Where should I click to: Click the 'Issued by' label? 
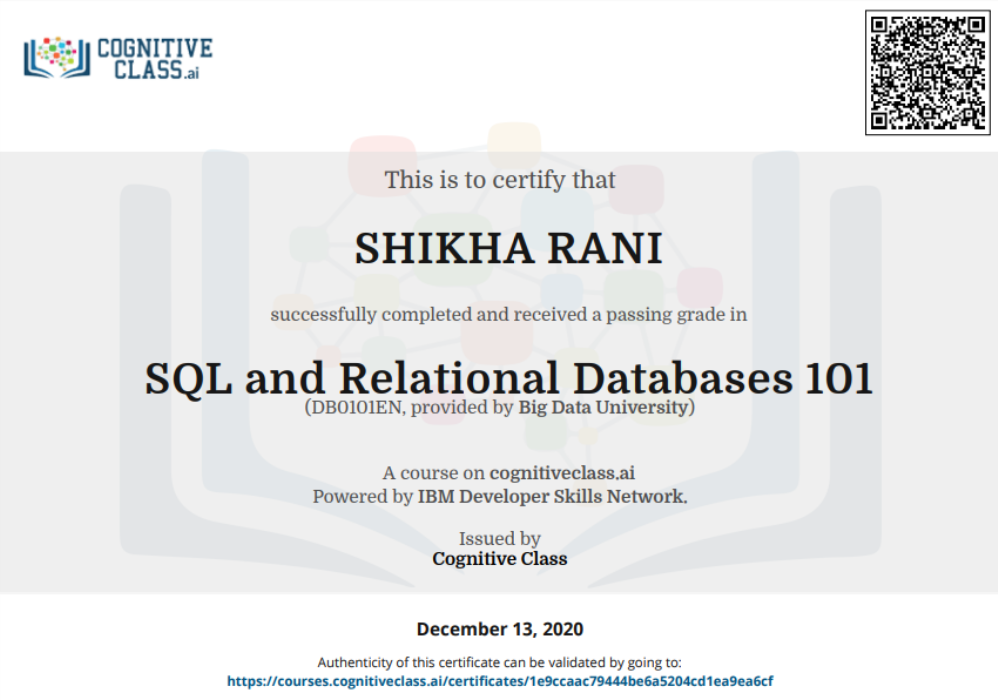[x=500, y=538]
